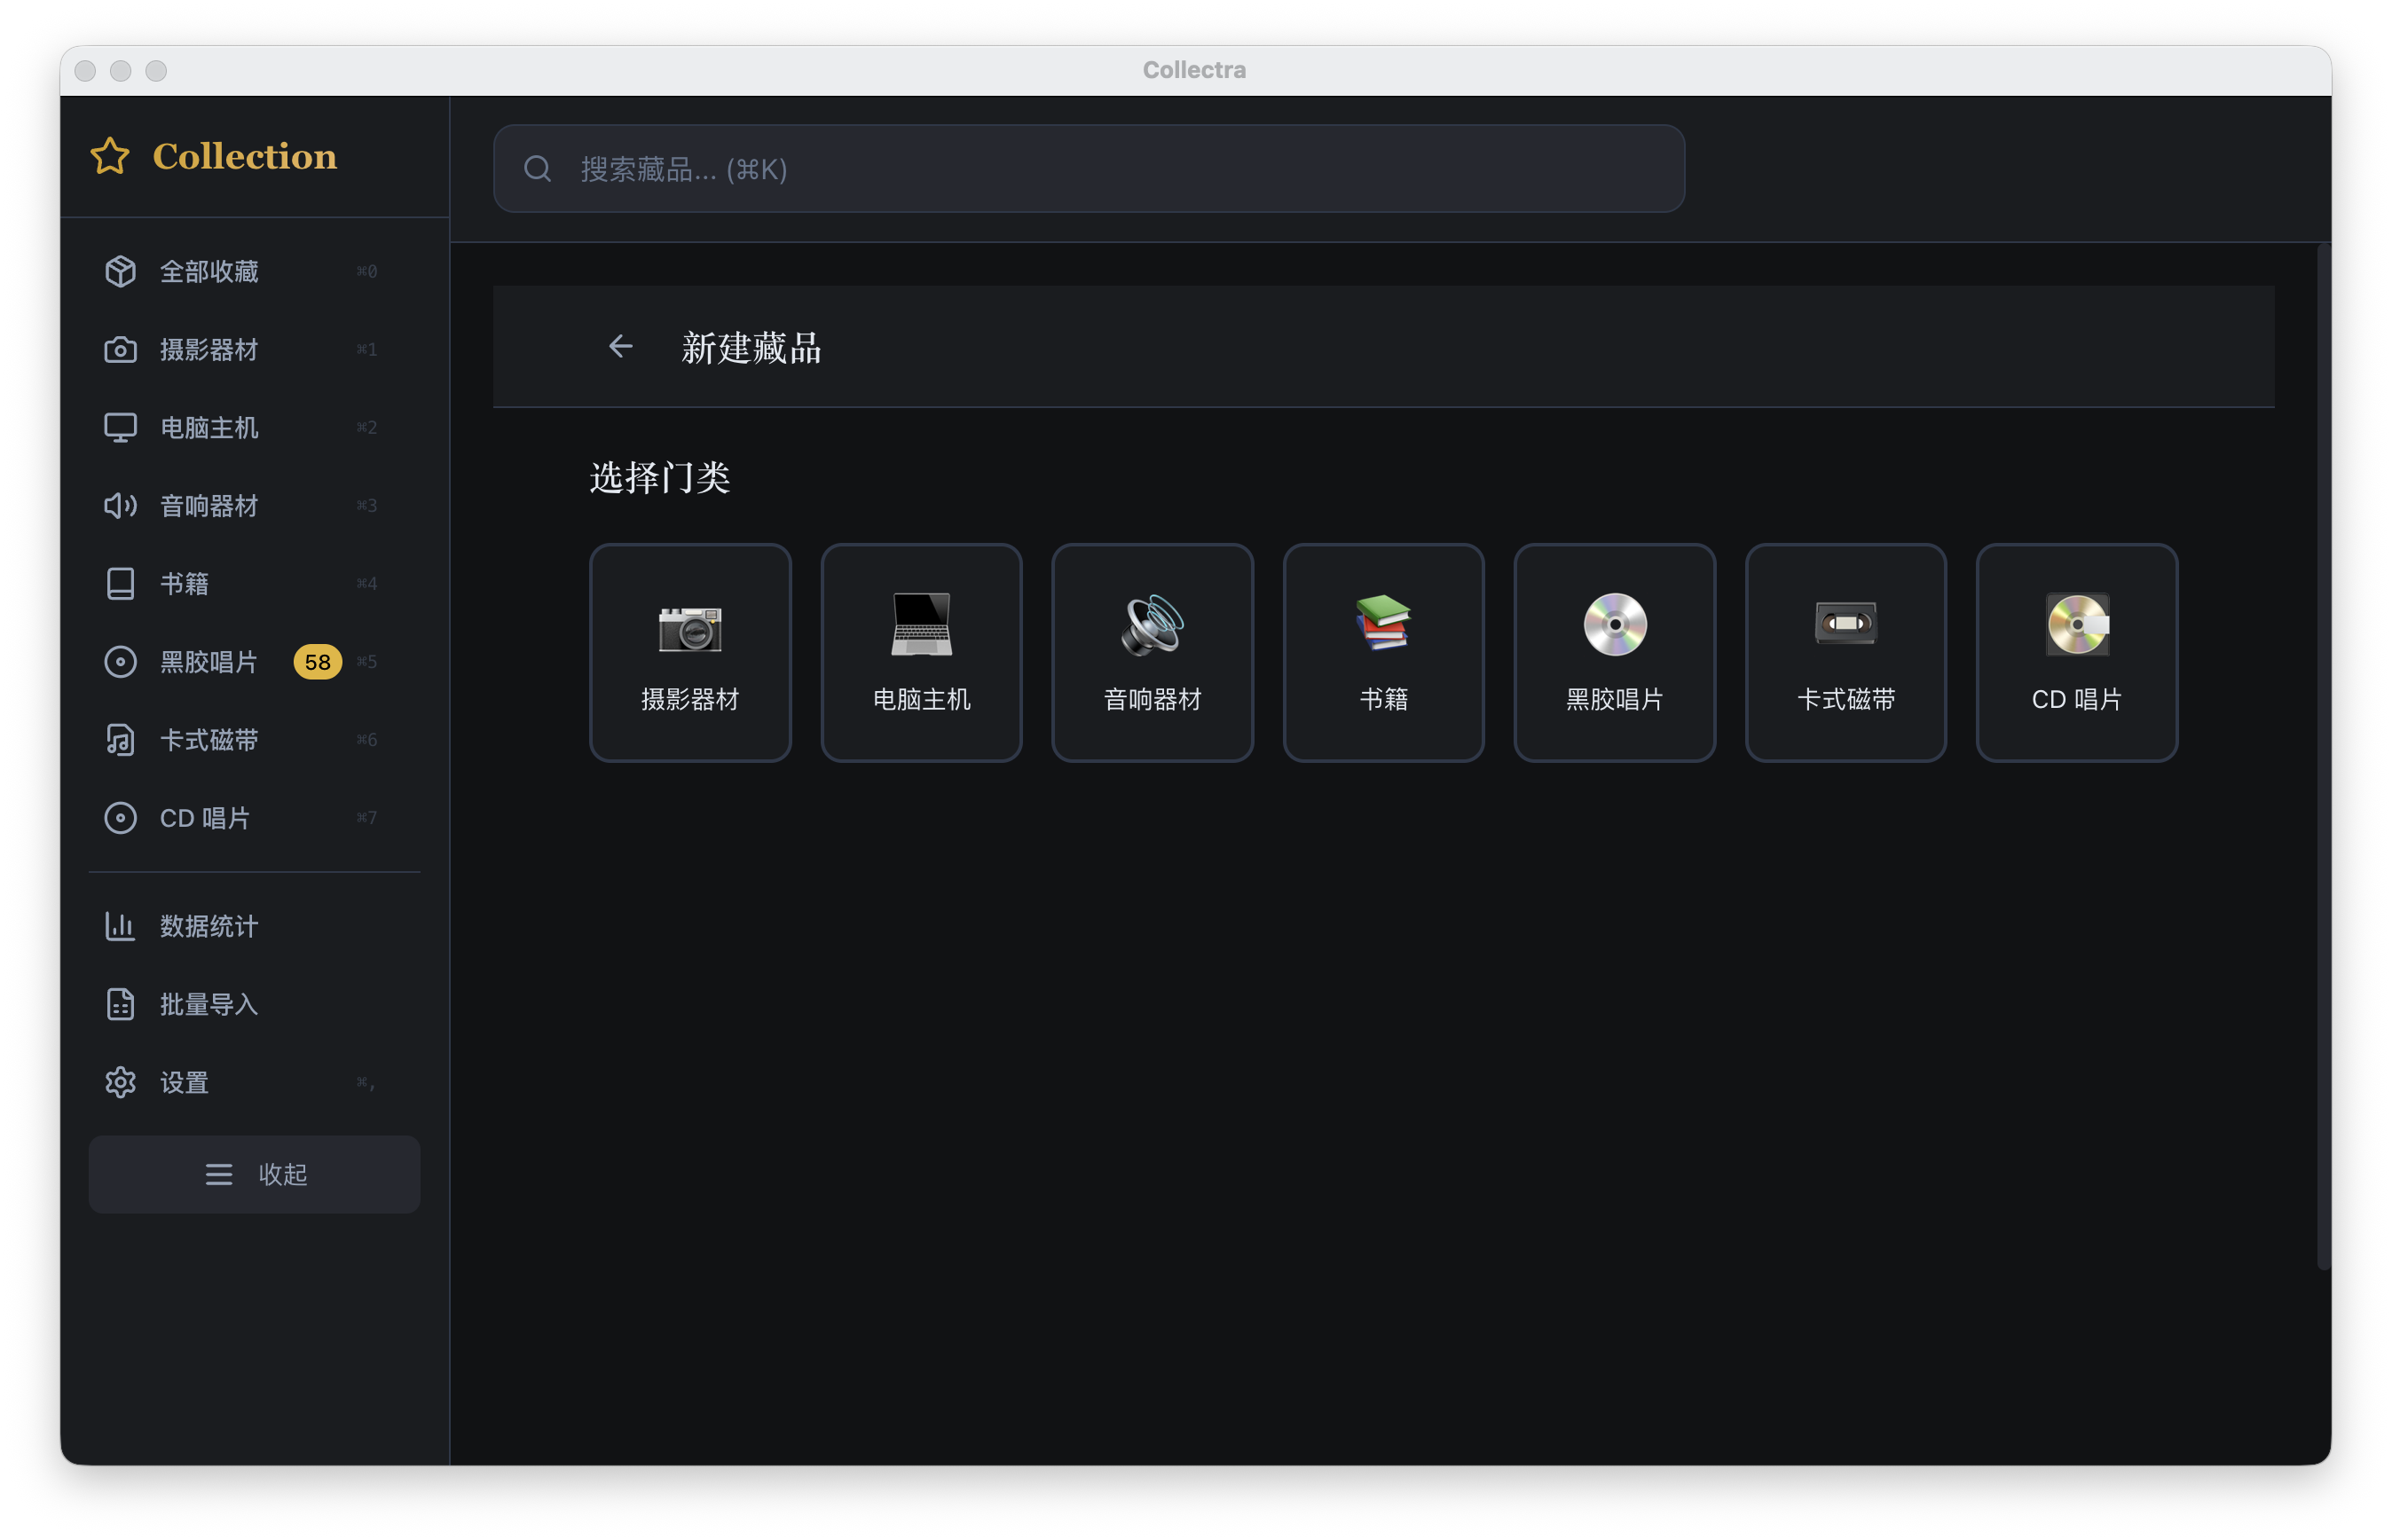Collapse the sidebar with 收起 button

[x=254, y=1174]
